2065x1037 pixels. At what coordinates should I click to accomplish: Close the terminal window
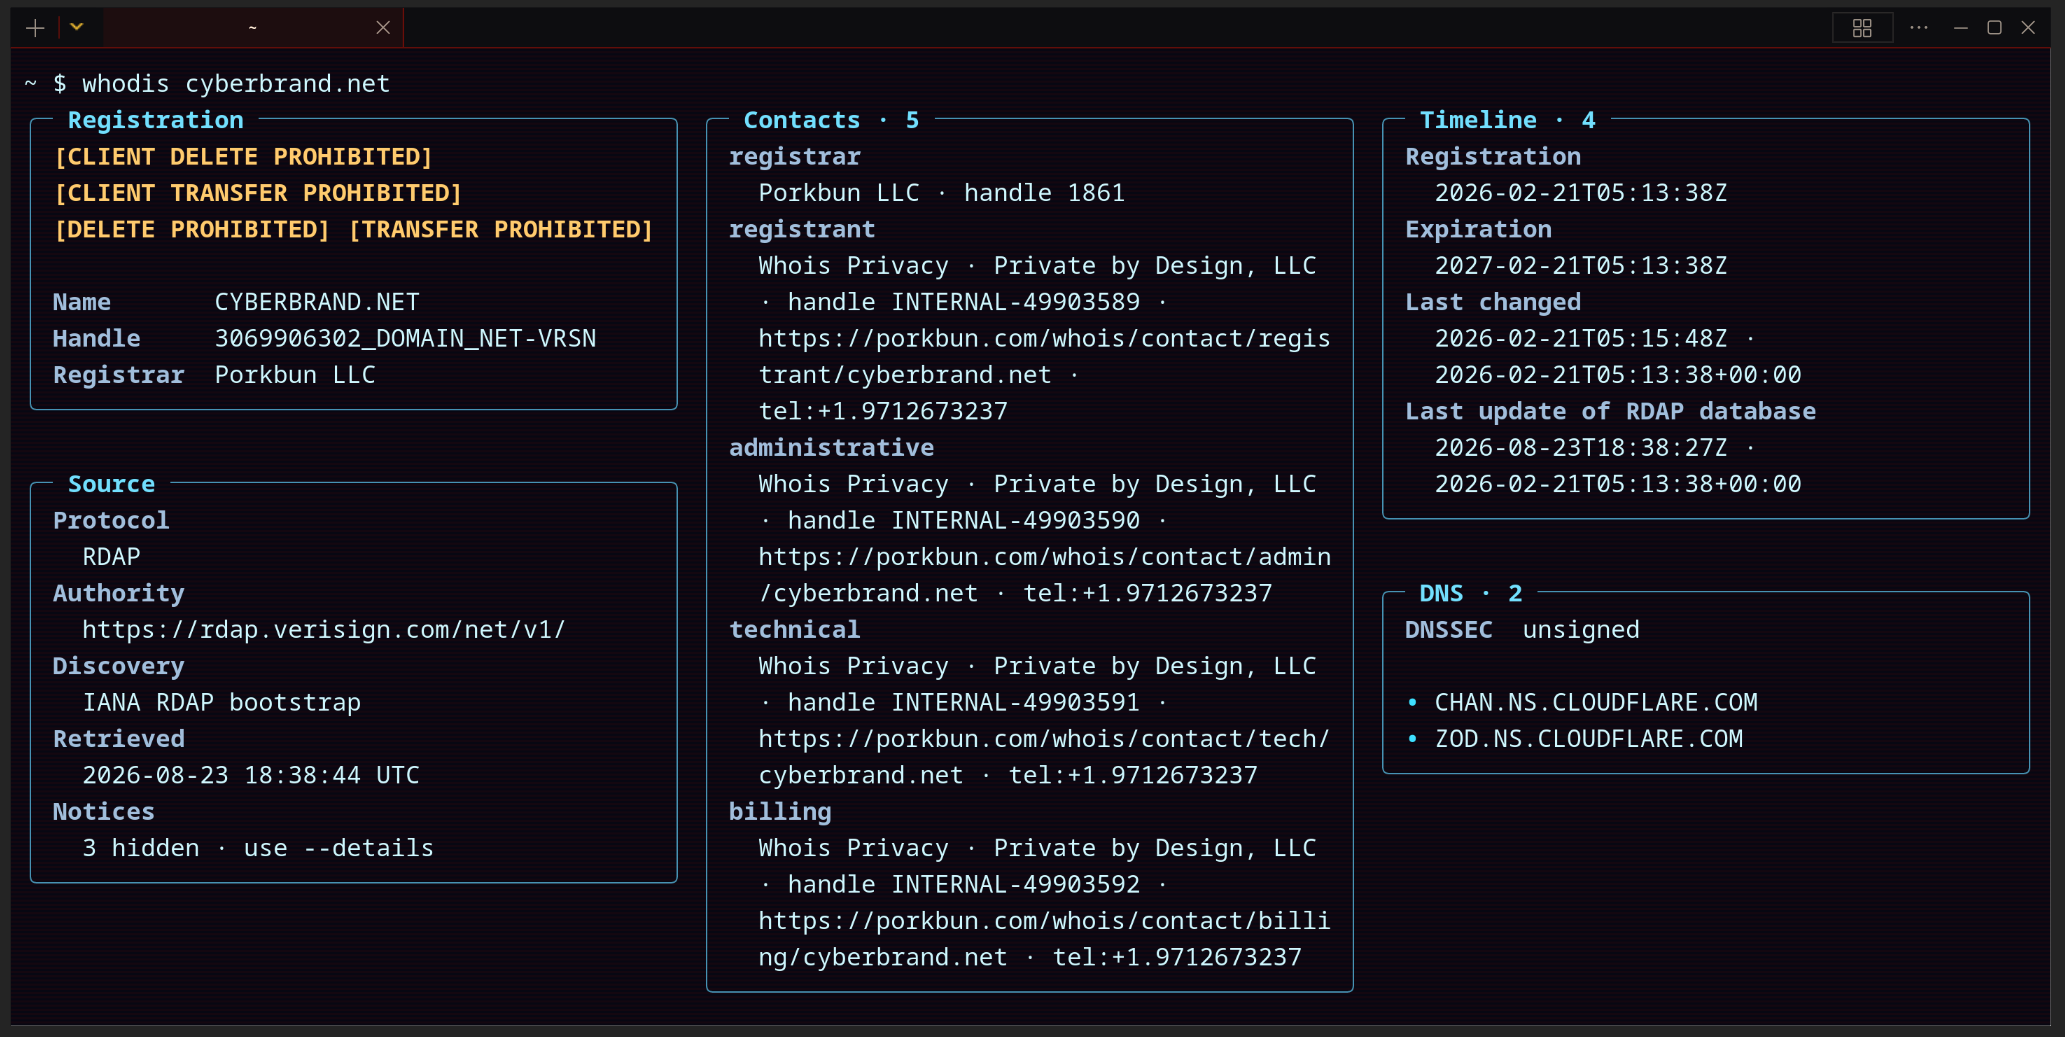click(2028, 28)
